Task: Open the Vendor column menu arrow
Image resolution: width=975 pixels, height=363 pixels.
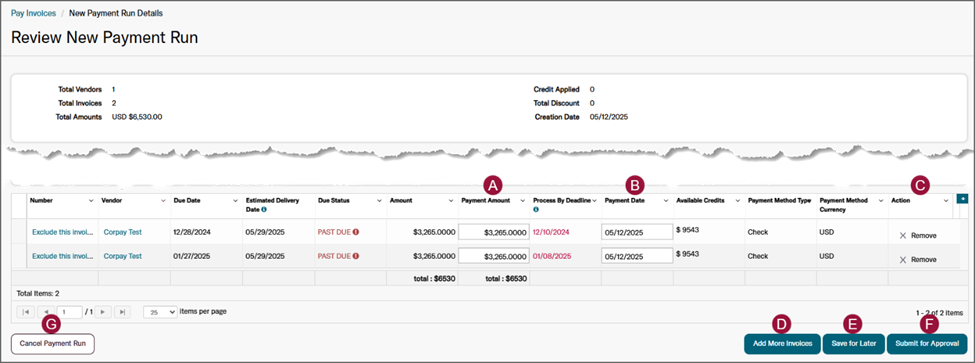Action: tap(164, 201)
